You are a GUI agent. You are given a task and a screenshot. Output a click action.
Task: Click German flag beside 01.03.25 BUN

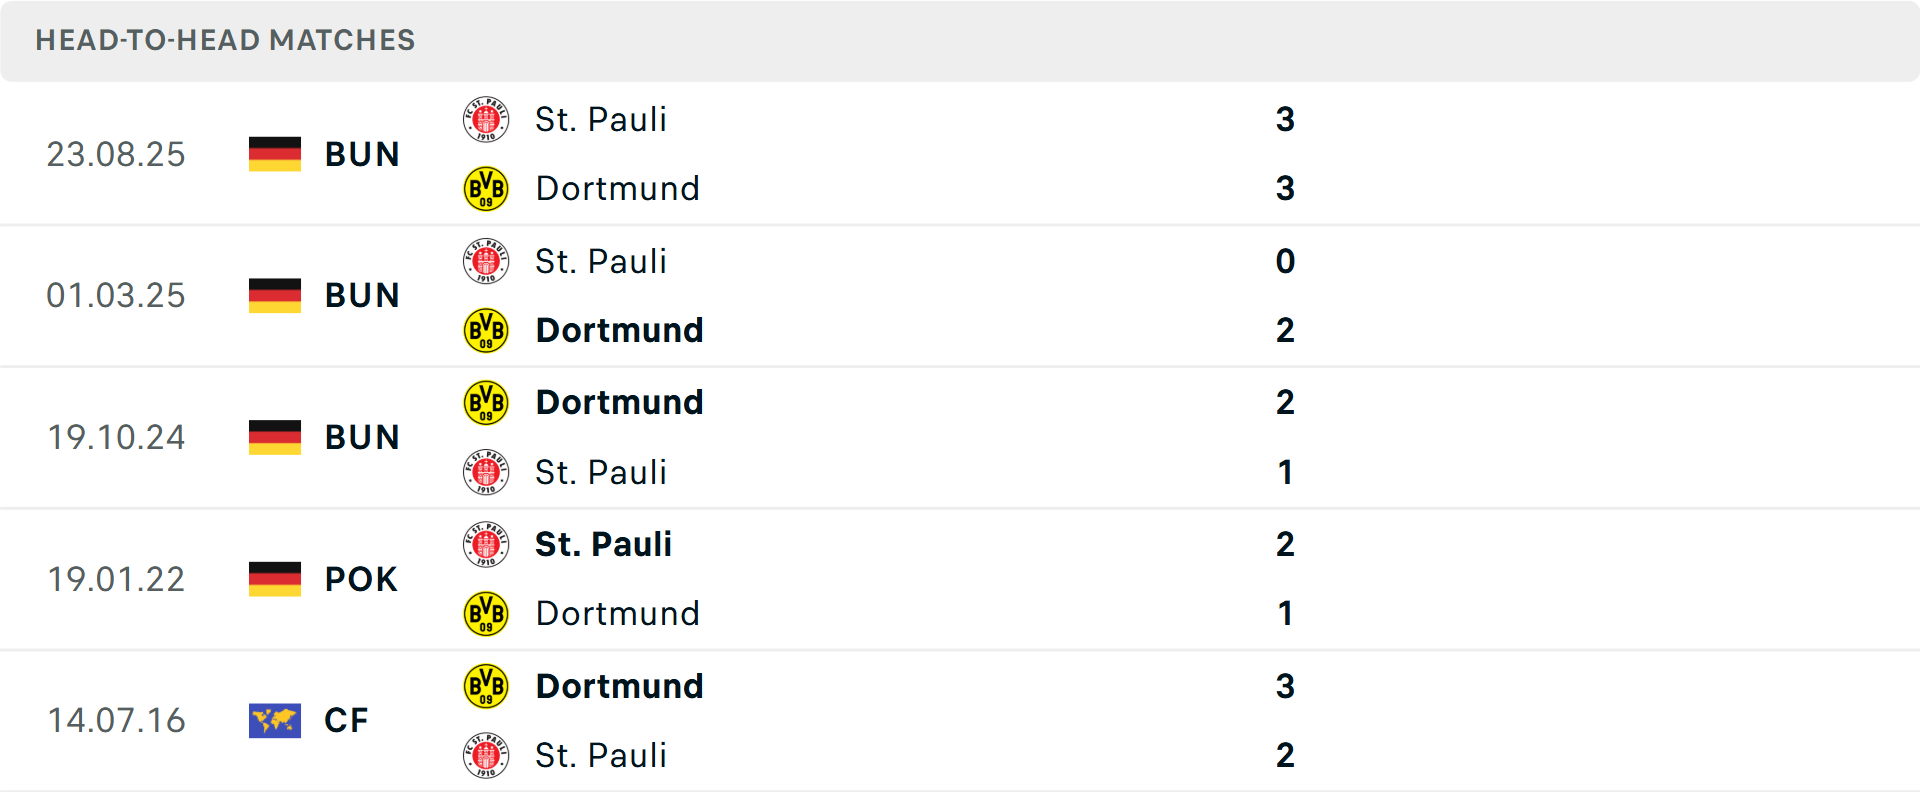275,296
